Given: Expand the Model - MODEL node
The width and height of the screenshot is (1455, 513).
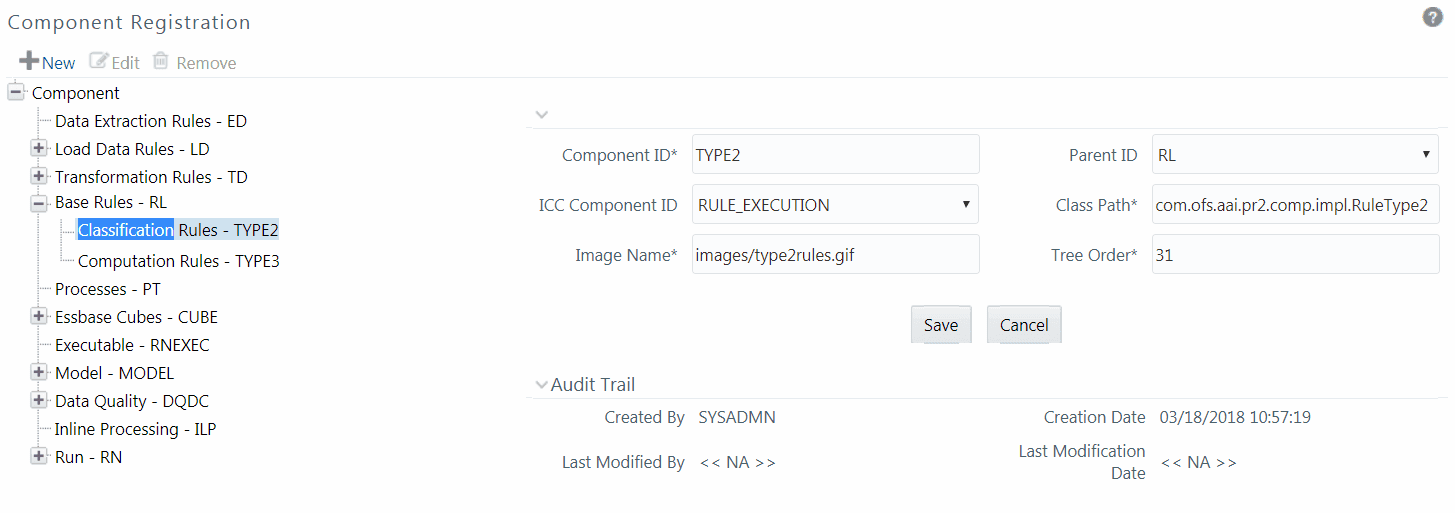Looking at the screenshot, I should click(39, 372).
